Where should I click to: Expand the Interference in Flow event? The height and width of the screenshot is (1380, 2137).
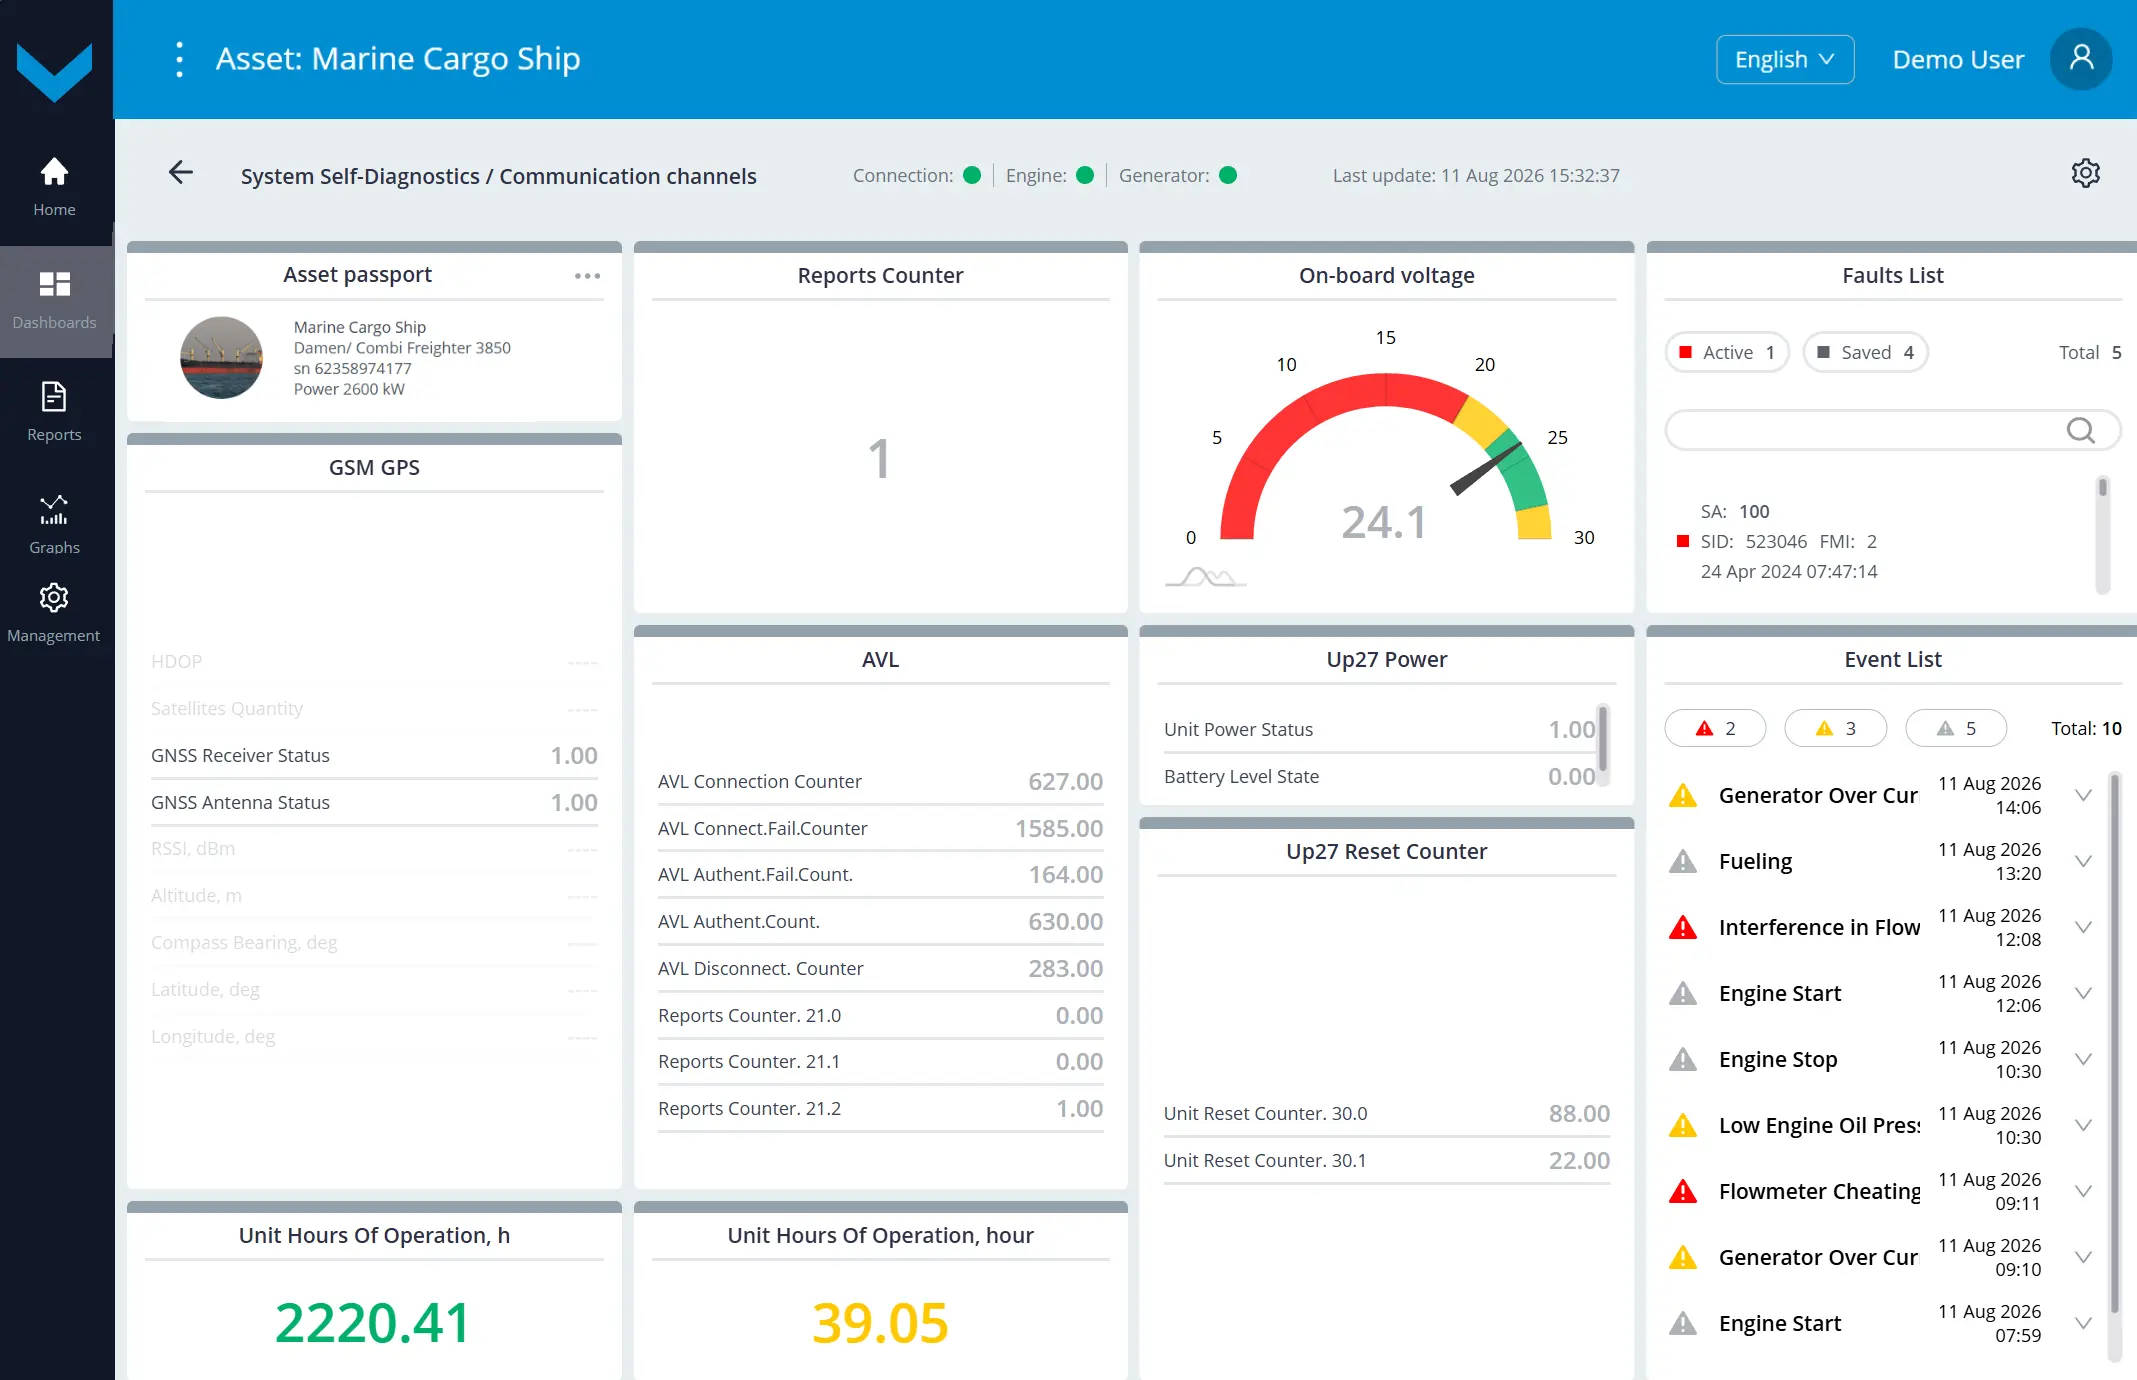(2083, 927)
